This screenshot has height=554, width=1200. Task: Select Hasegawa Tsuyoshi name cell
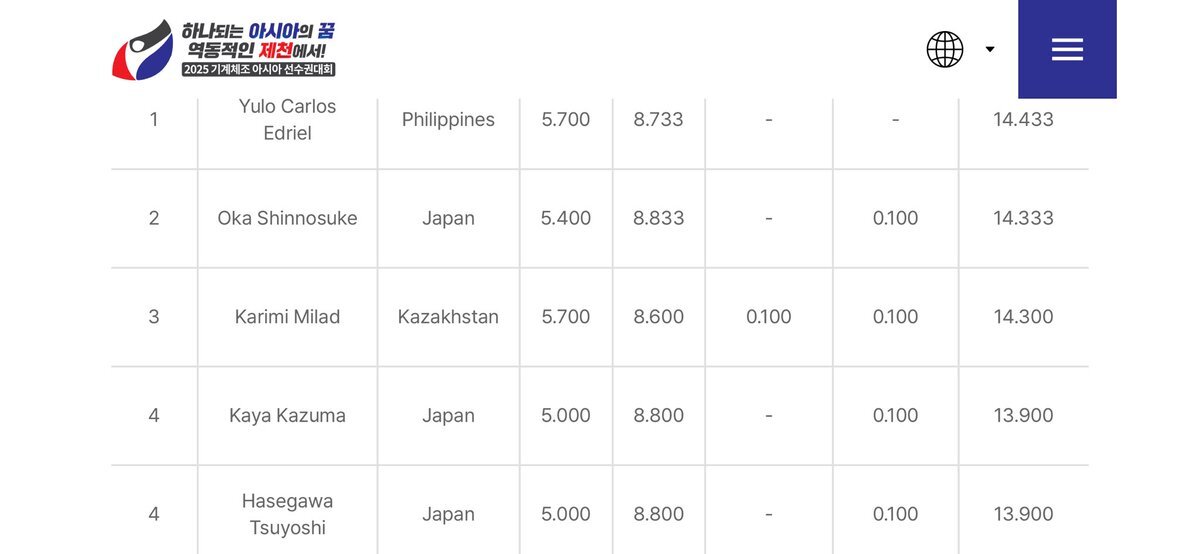click(x=287, y=514)
